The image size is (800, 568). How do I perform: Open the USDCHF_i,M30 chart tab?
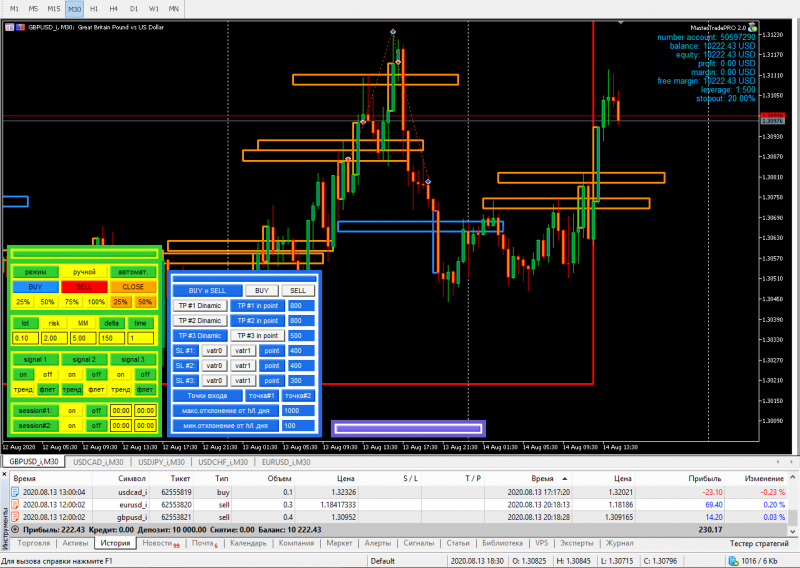[223, 462]
